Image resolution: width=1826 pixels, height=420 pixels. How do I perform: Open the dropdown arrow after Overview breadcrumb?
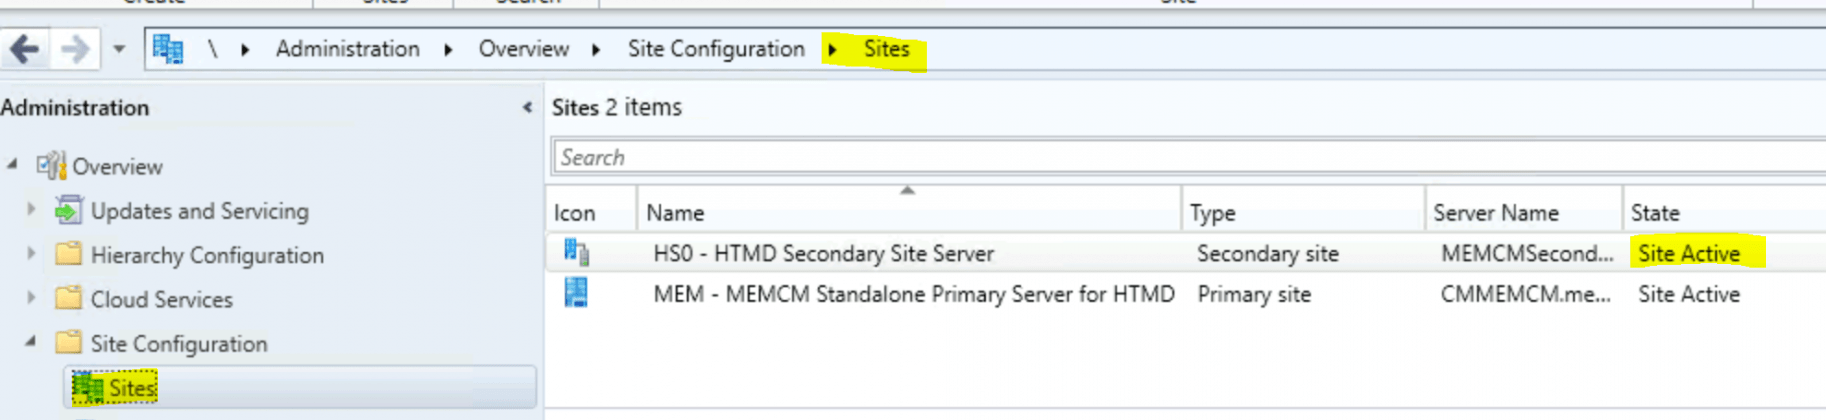[x=596, y=49]
